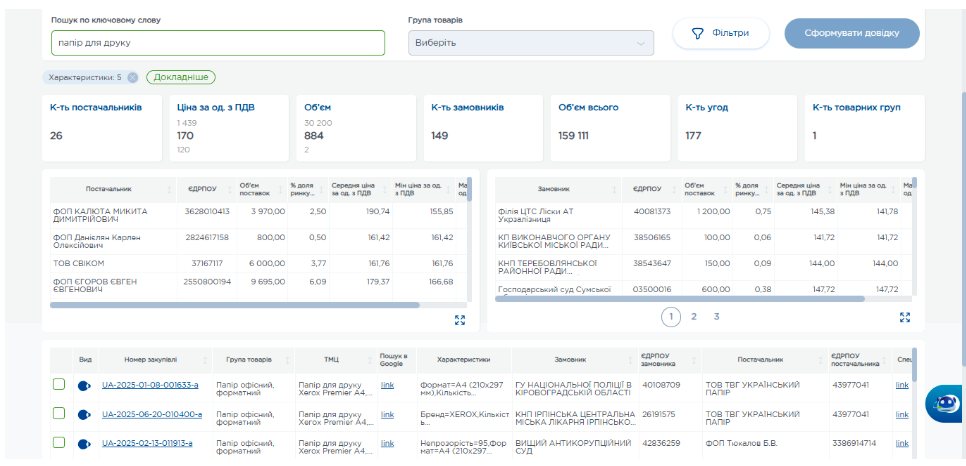Screen dimensions: 966x466
Task: Go to page 2 of customers table
Action: point(693,317)
